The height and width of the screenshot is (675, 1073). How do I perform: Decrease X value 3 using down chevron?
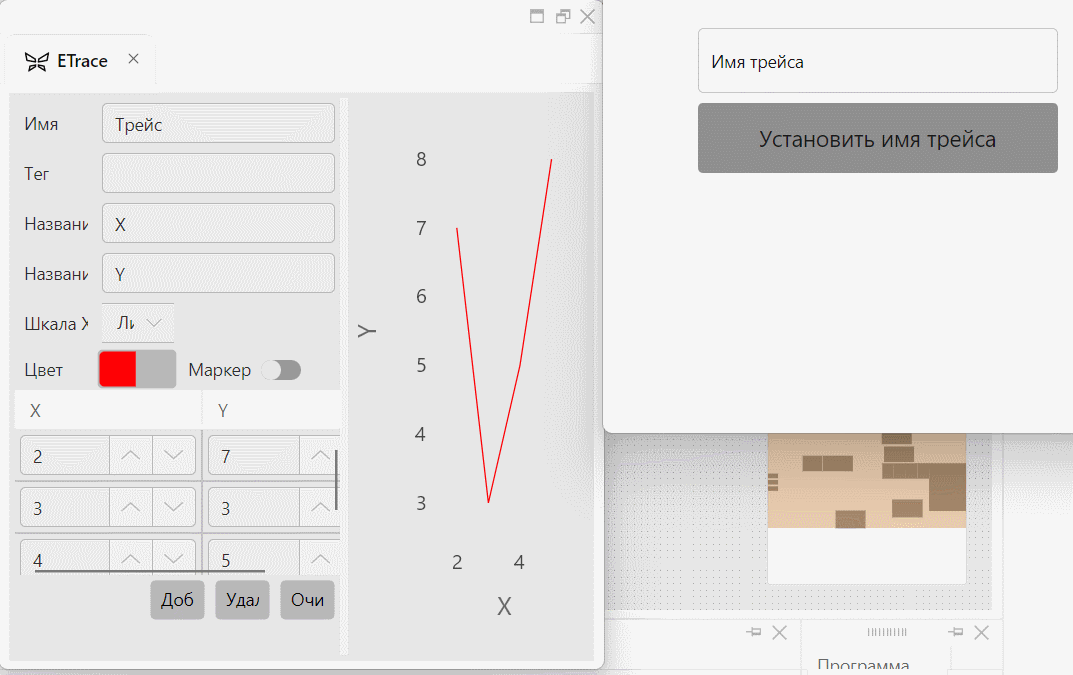[174, 507]
